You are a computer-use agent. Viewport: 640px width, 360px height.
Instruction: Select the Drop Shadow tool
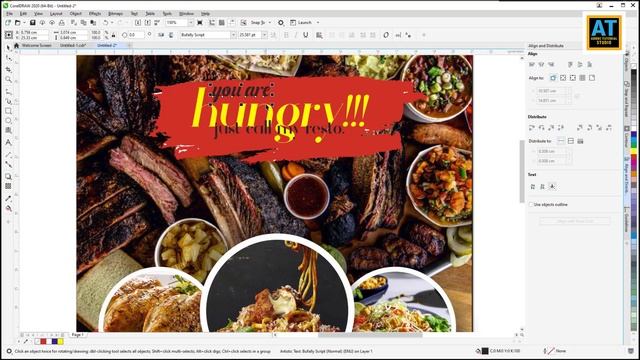point(9,176)
